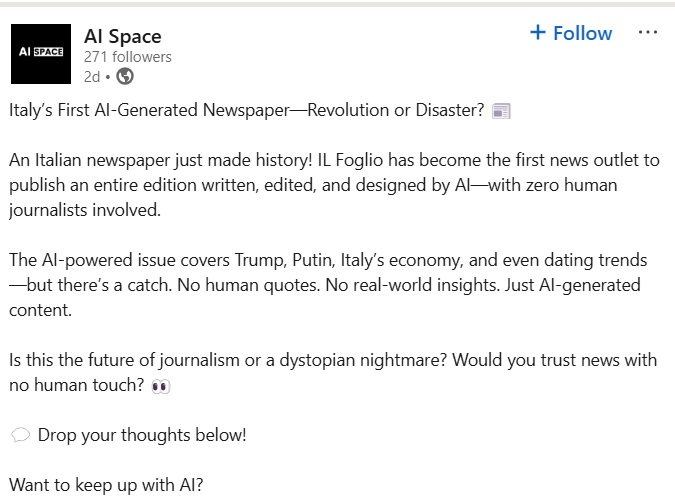Follow the AI Space page
The width and height of the screenshot is (675, 504).
pos(570,33)
